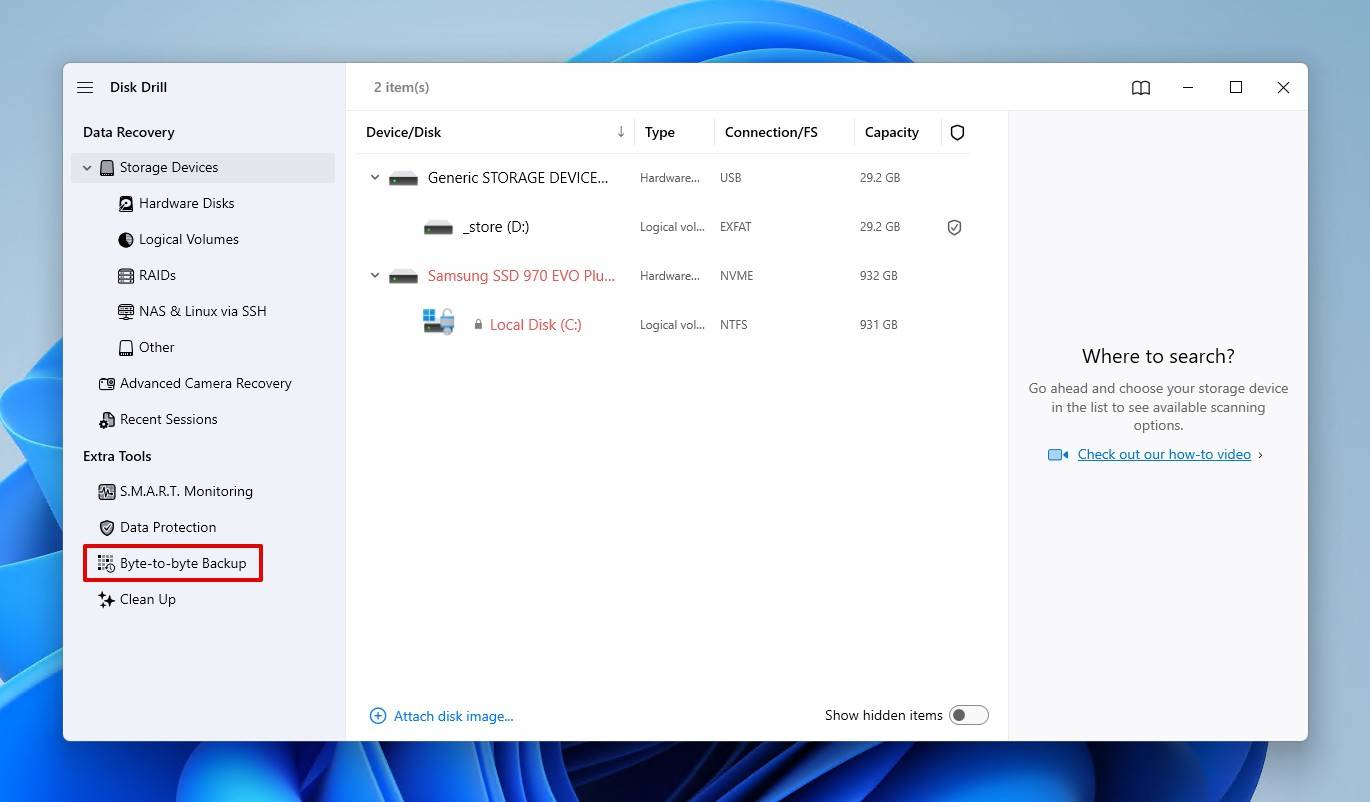Click the Recent Sessions gear icon
This screenshot has height=802, width=1370.
click(x=107, y=420)
